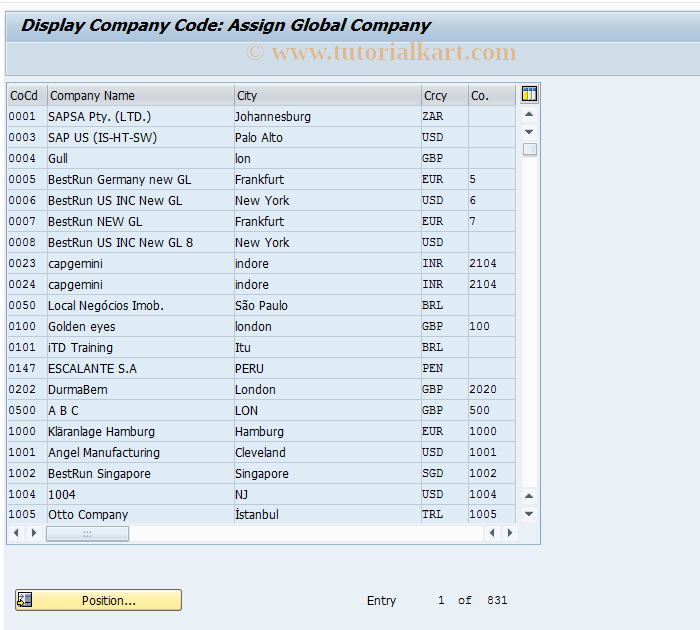Select the Company Name column header
The image size is (700, 630).
141,96
